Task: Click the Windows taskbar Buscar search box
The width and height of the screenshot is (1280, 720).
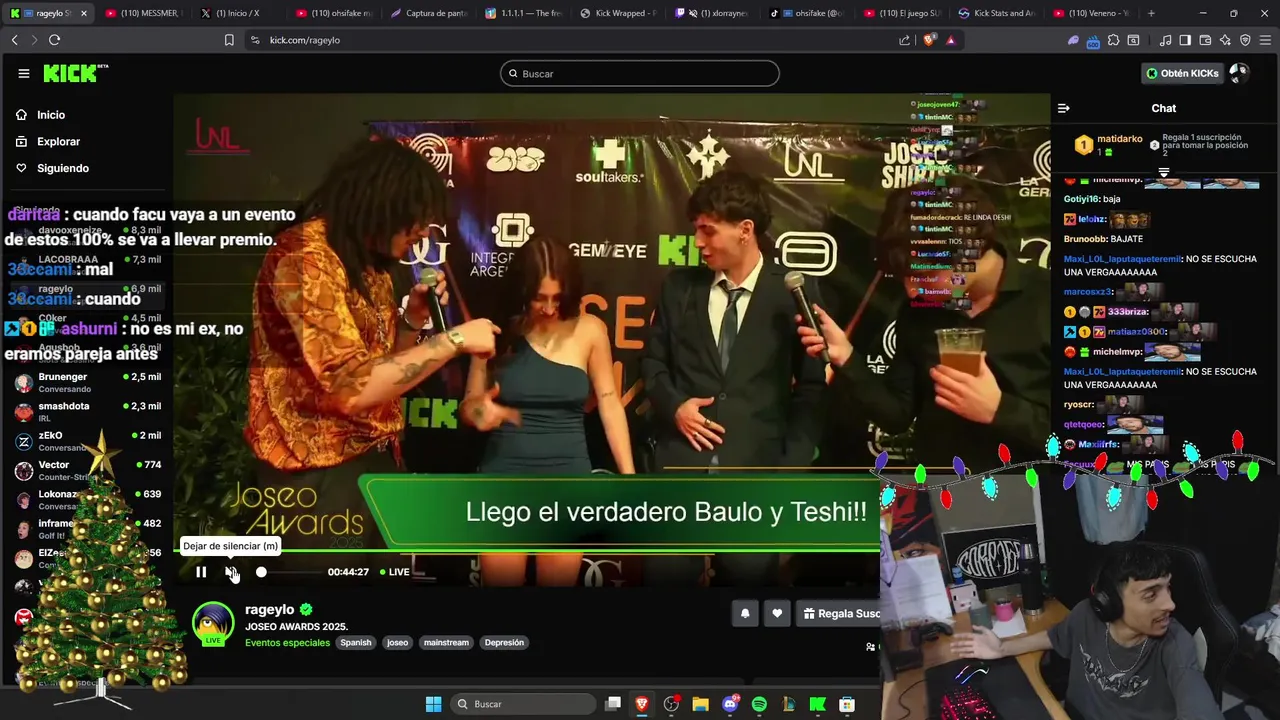Action: (521, 704)
